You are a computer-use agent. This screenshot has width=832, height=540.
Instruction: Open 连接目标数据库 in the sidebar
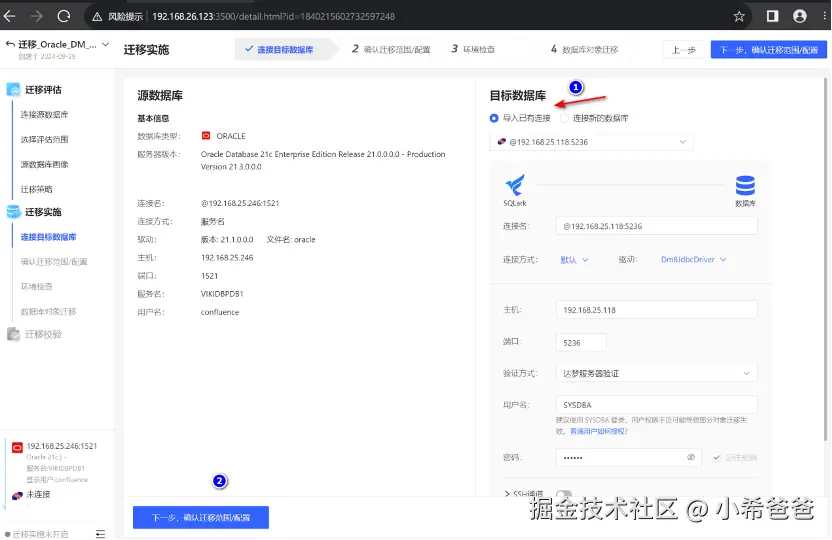(x=48, y=237)
